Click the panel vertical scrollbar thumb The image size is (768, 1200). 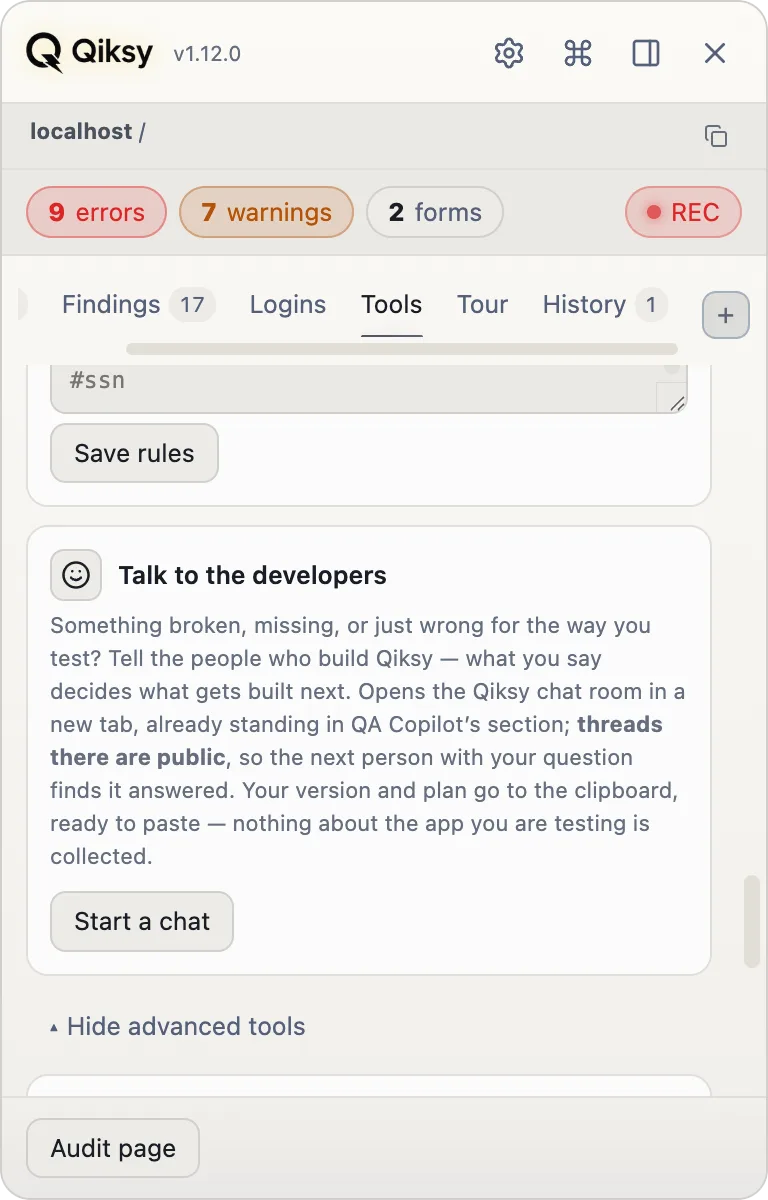click(x=752, y=921)
